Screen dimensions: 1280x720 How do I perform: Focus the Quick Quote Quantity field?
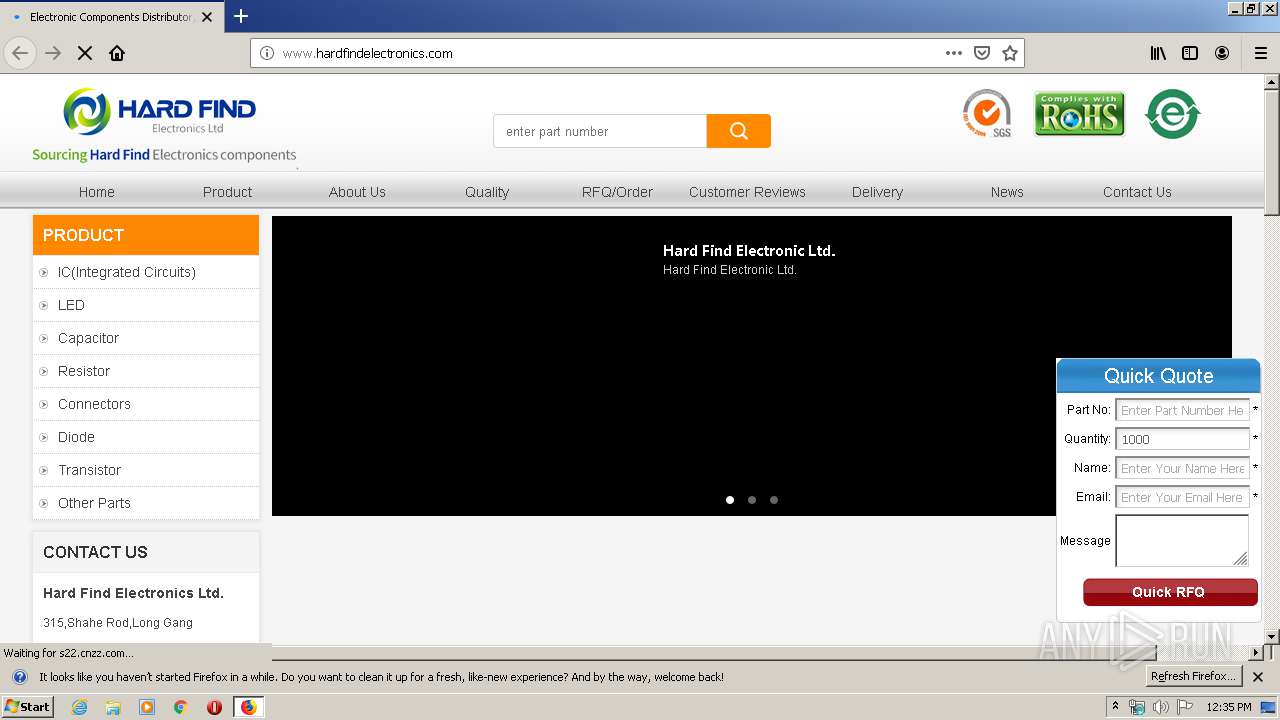click(1182, 439)
